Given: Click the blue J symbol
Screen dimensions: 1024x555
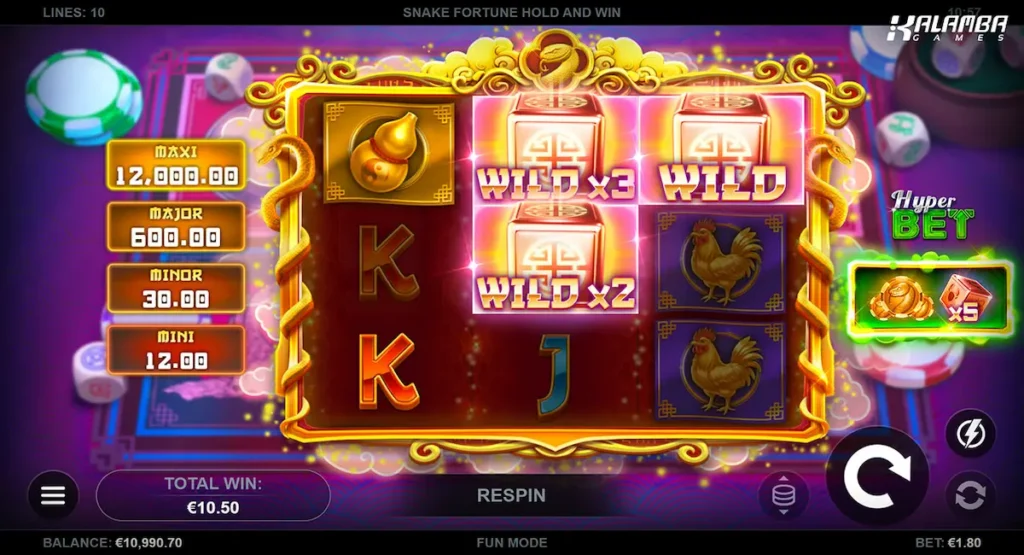Looking at the screenshot, I should [x=555, y=375].
